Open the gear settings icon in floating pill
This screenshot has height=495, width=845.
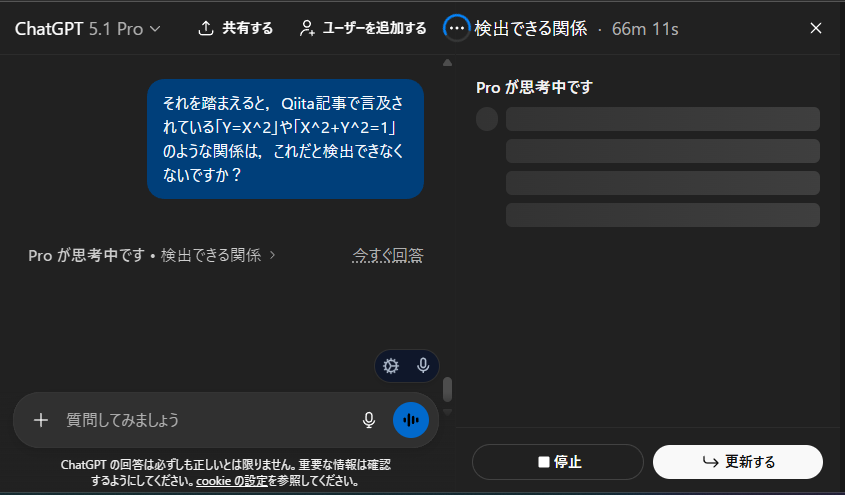coord(391,366)
